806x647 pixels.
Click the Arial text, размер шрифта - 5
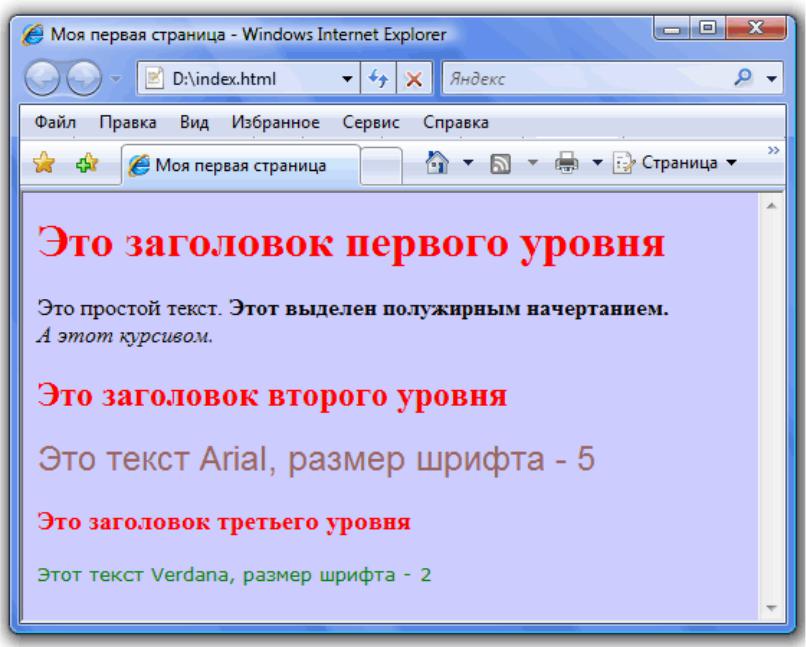[x=317, y=459]
